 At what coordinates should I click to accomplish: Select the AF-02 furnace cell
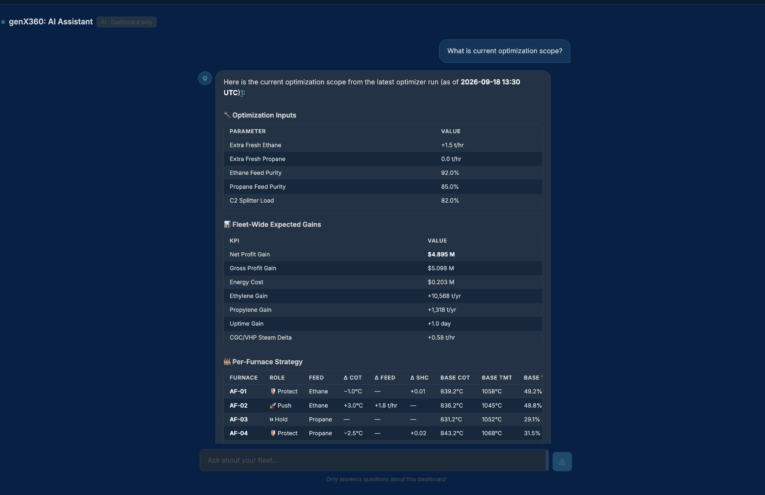pyautogui.click(x=239, y=406)
